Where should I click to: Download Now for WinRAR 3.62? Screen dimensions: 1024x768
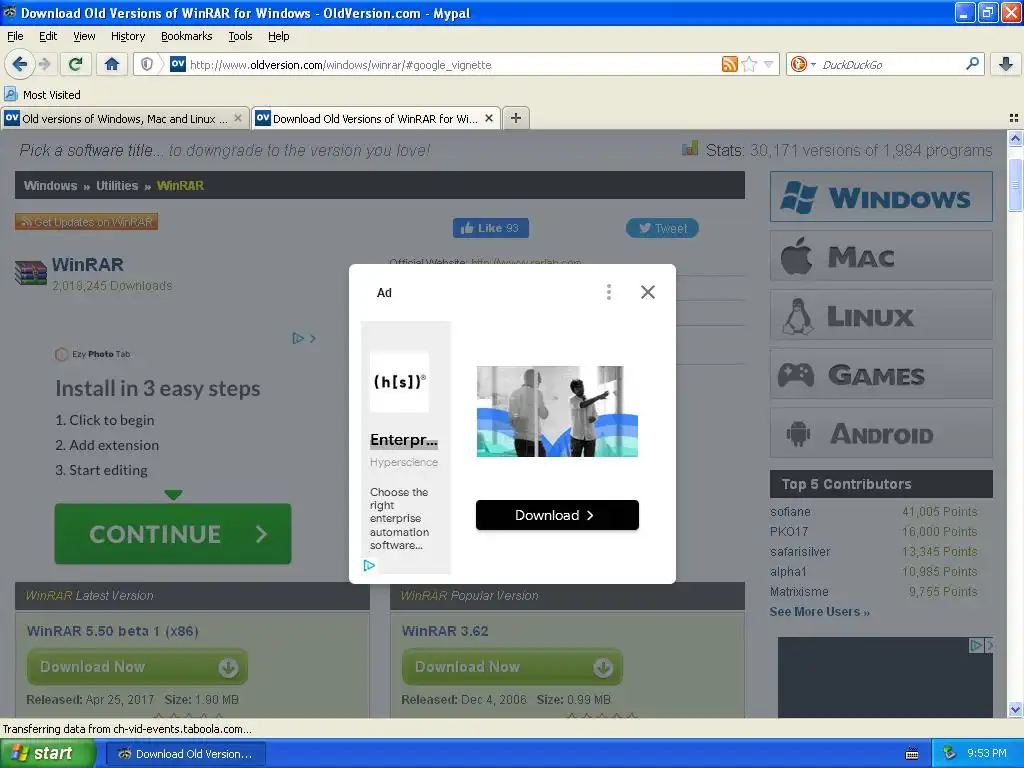pyautogui.click(x=512, y=667)
